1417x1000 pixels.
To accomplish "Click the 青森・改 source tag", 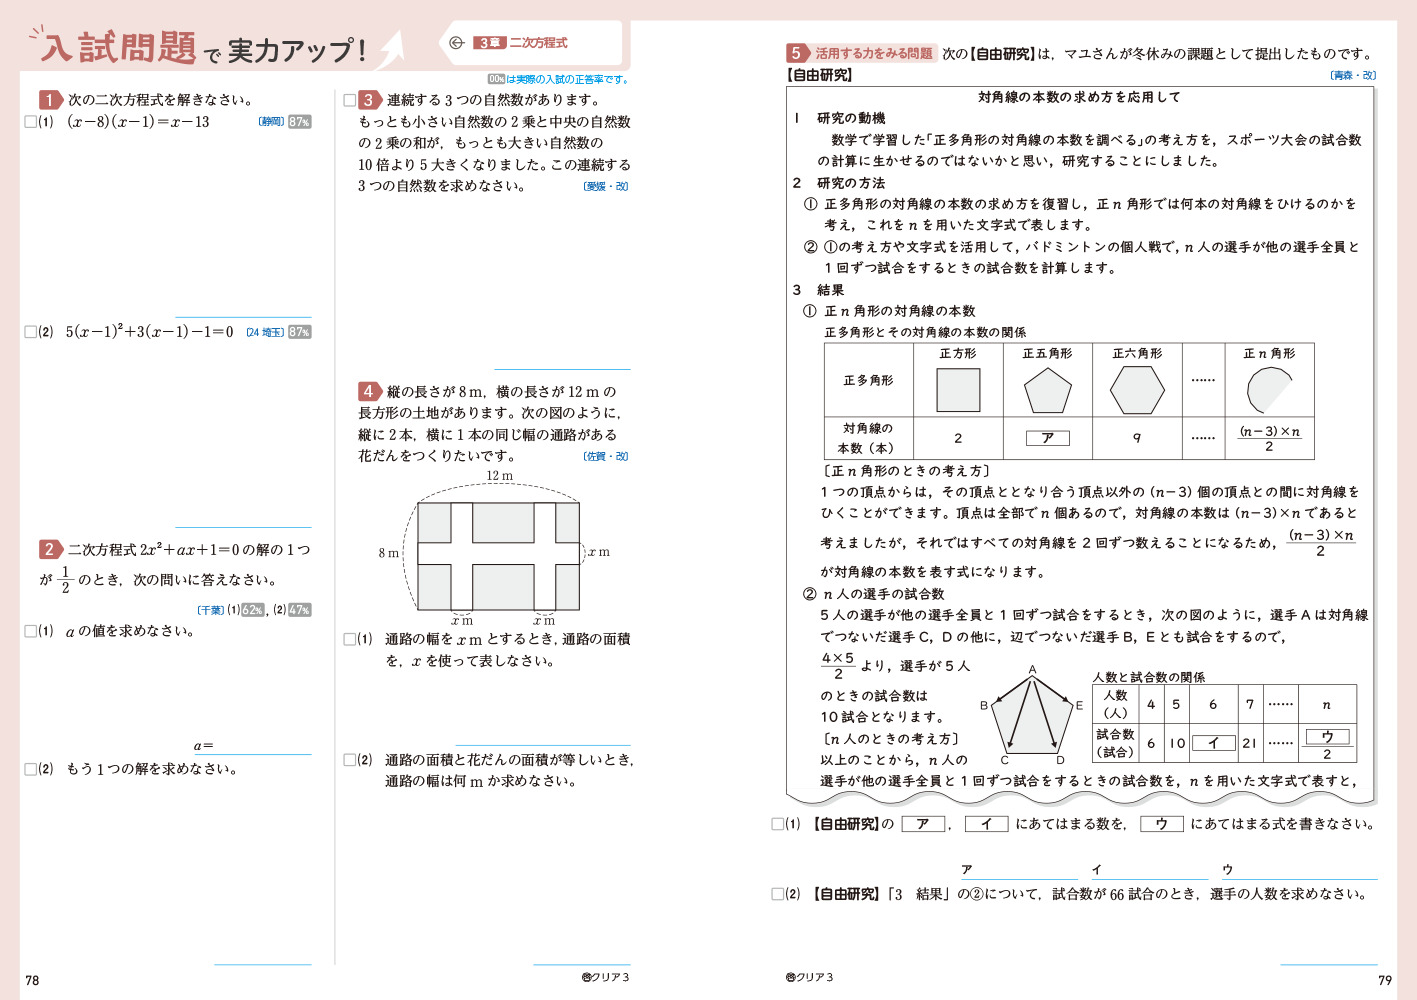I will coord(1353,75).
